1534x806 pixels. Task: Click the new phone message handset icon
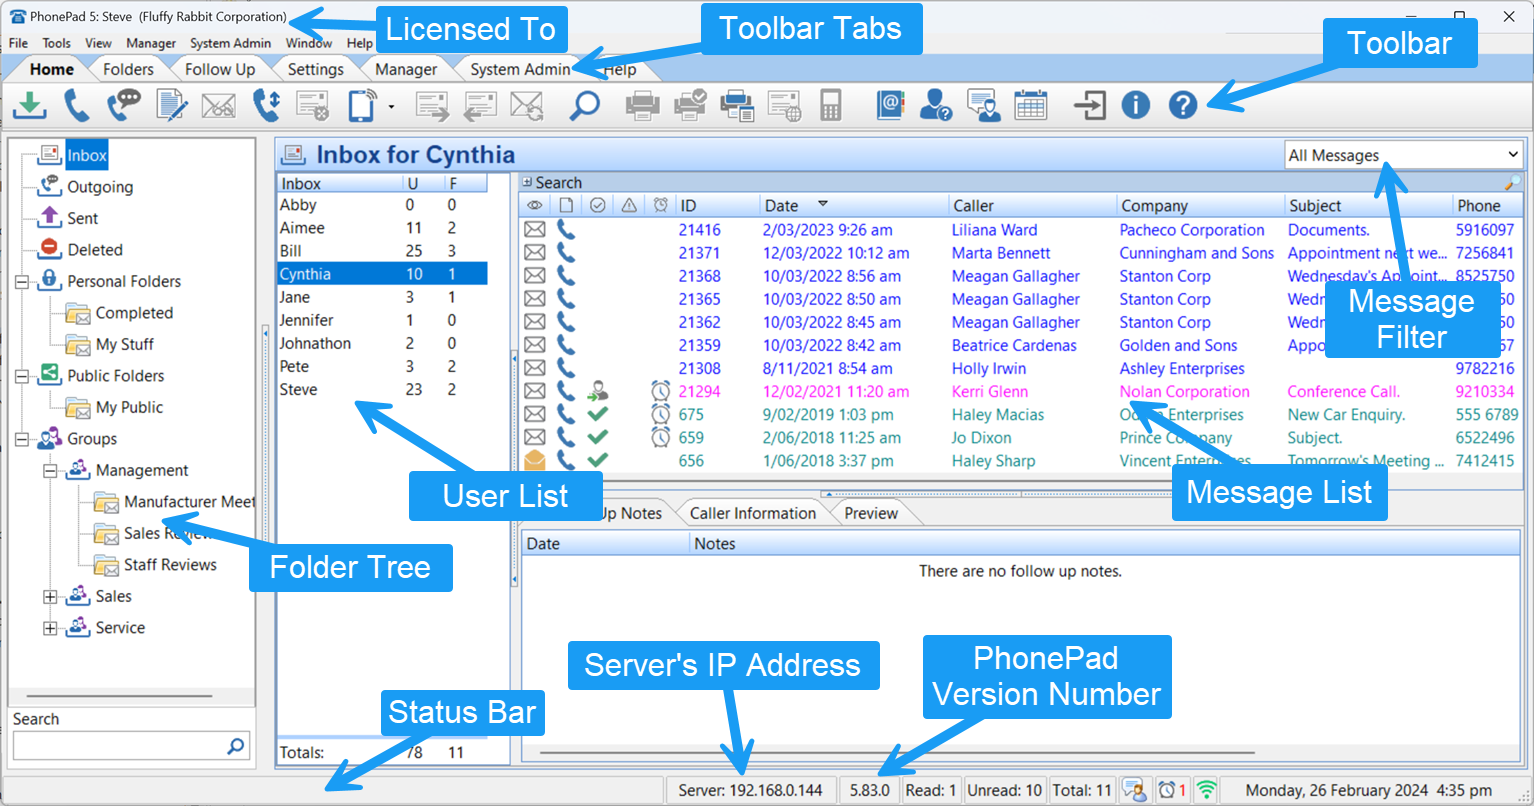click(x=76, y=104)
